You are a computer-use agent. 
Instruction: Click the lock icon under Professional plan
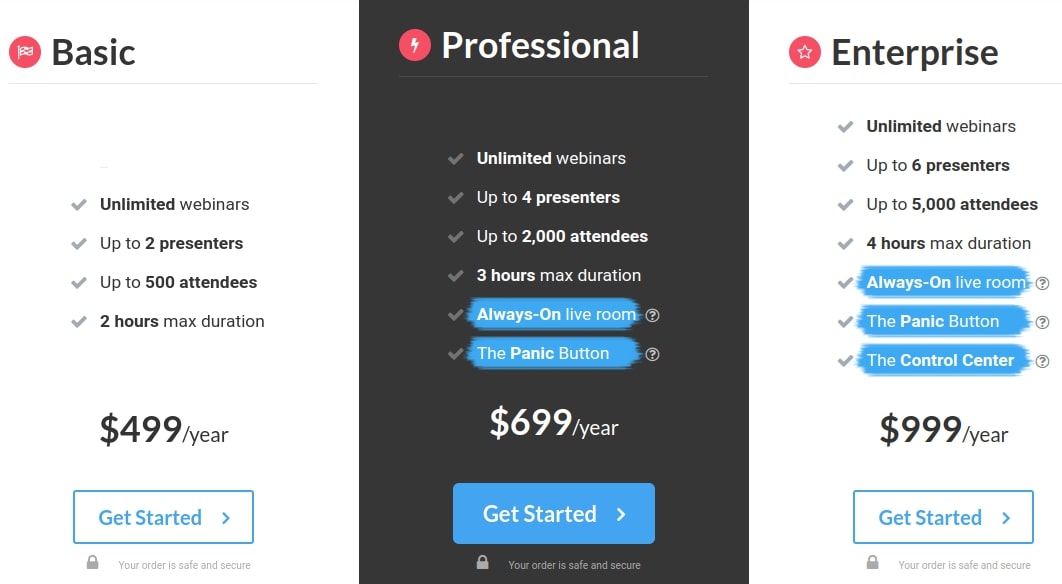pyautogui.click(x=482, y=563)
